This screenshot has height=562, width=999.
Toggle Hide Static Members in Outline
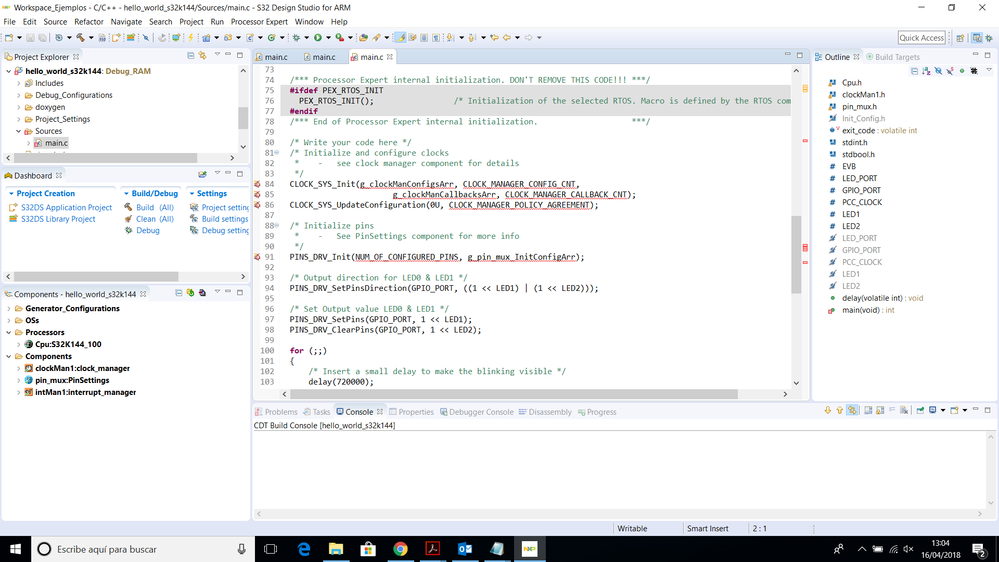(950, 71)
